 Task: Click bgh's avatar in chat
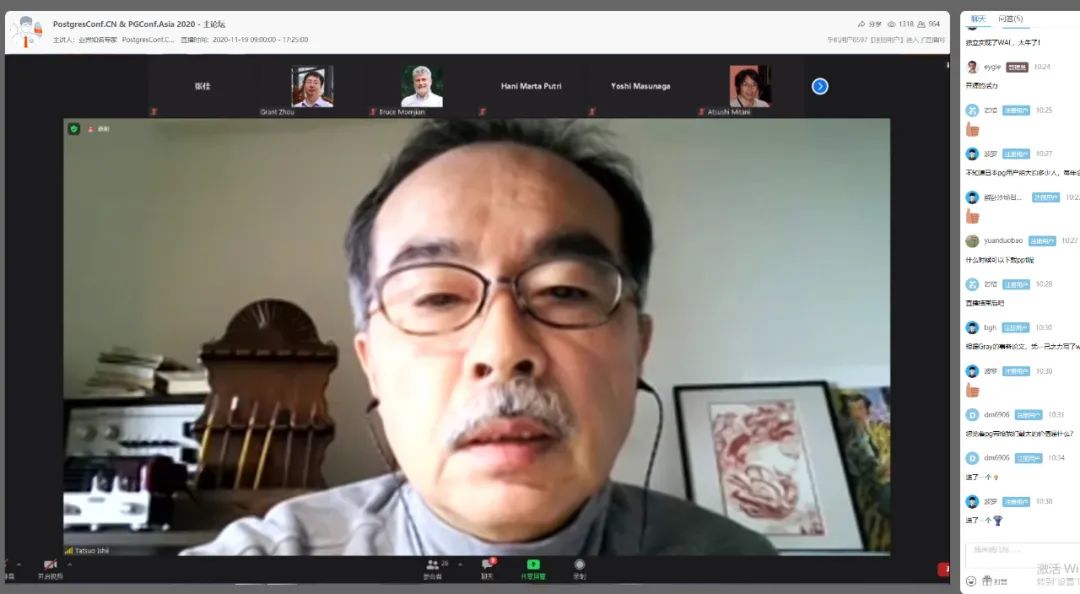(972, 327)
